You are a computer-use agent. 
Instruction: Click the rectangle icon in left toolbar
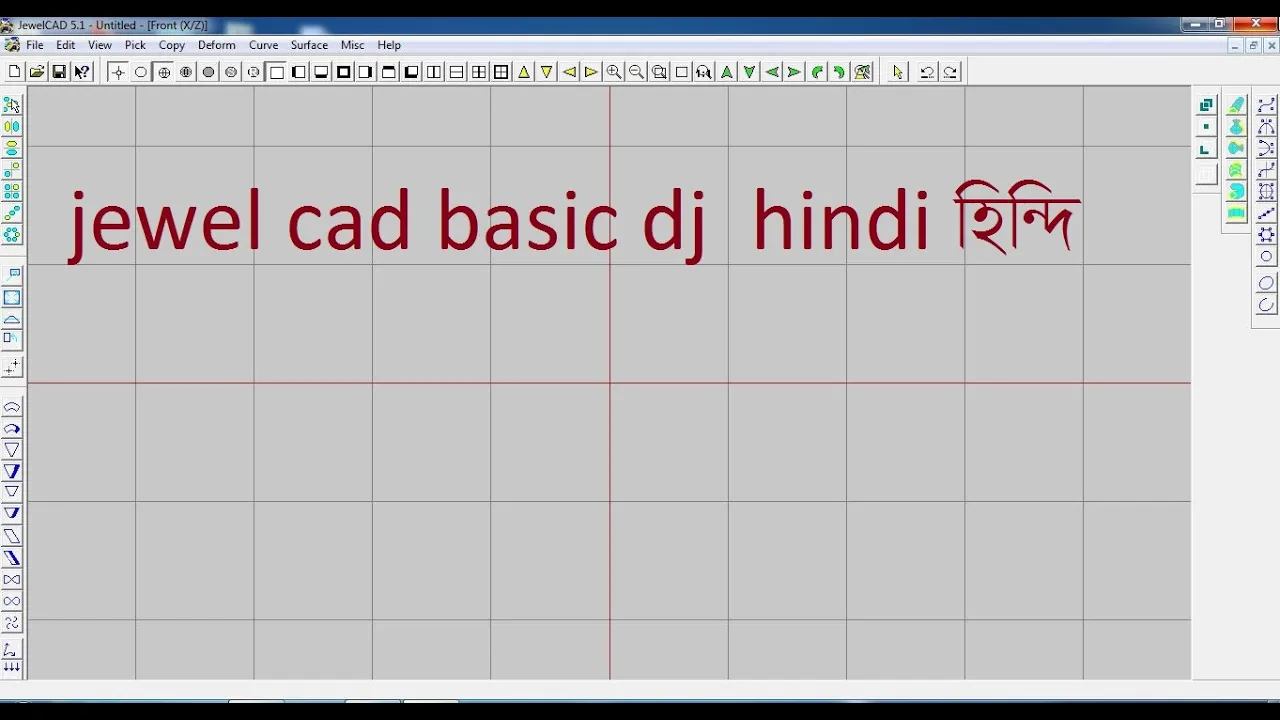pyautogui.click(x=12, y=297)
